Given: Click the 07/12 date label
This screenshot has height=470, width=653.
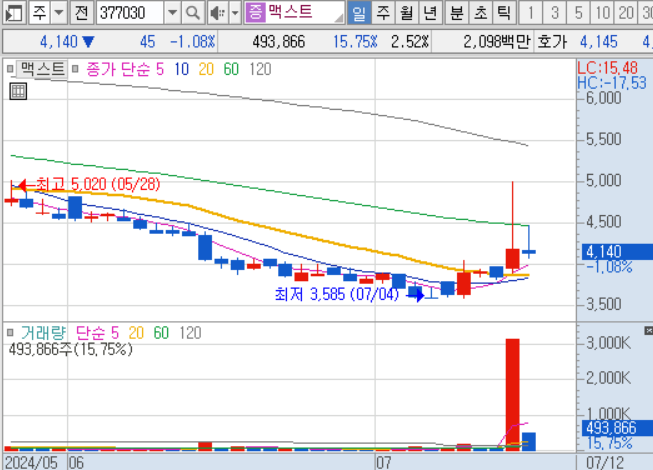Looking at the screenshot, I should pos(605,463).
